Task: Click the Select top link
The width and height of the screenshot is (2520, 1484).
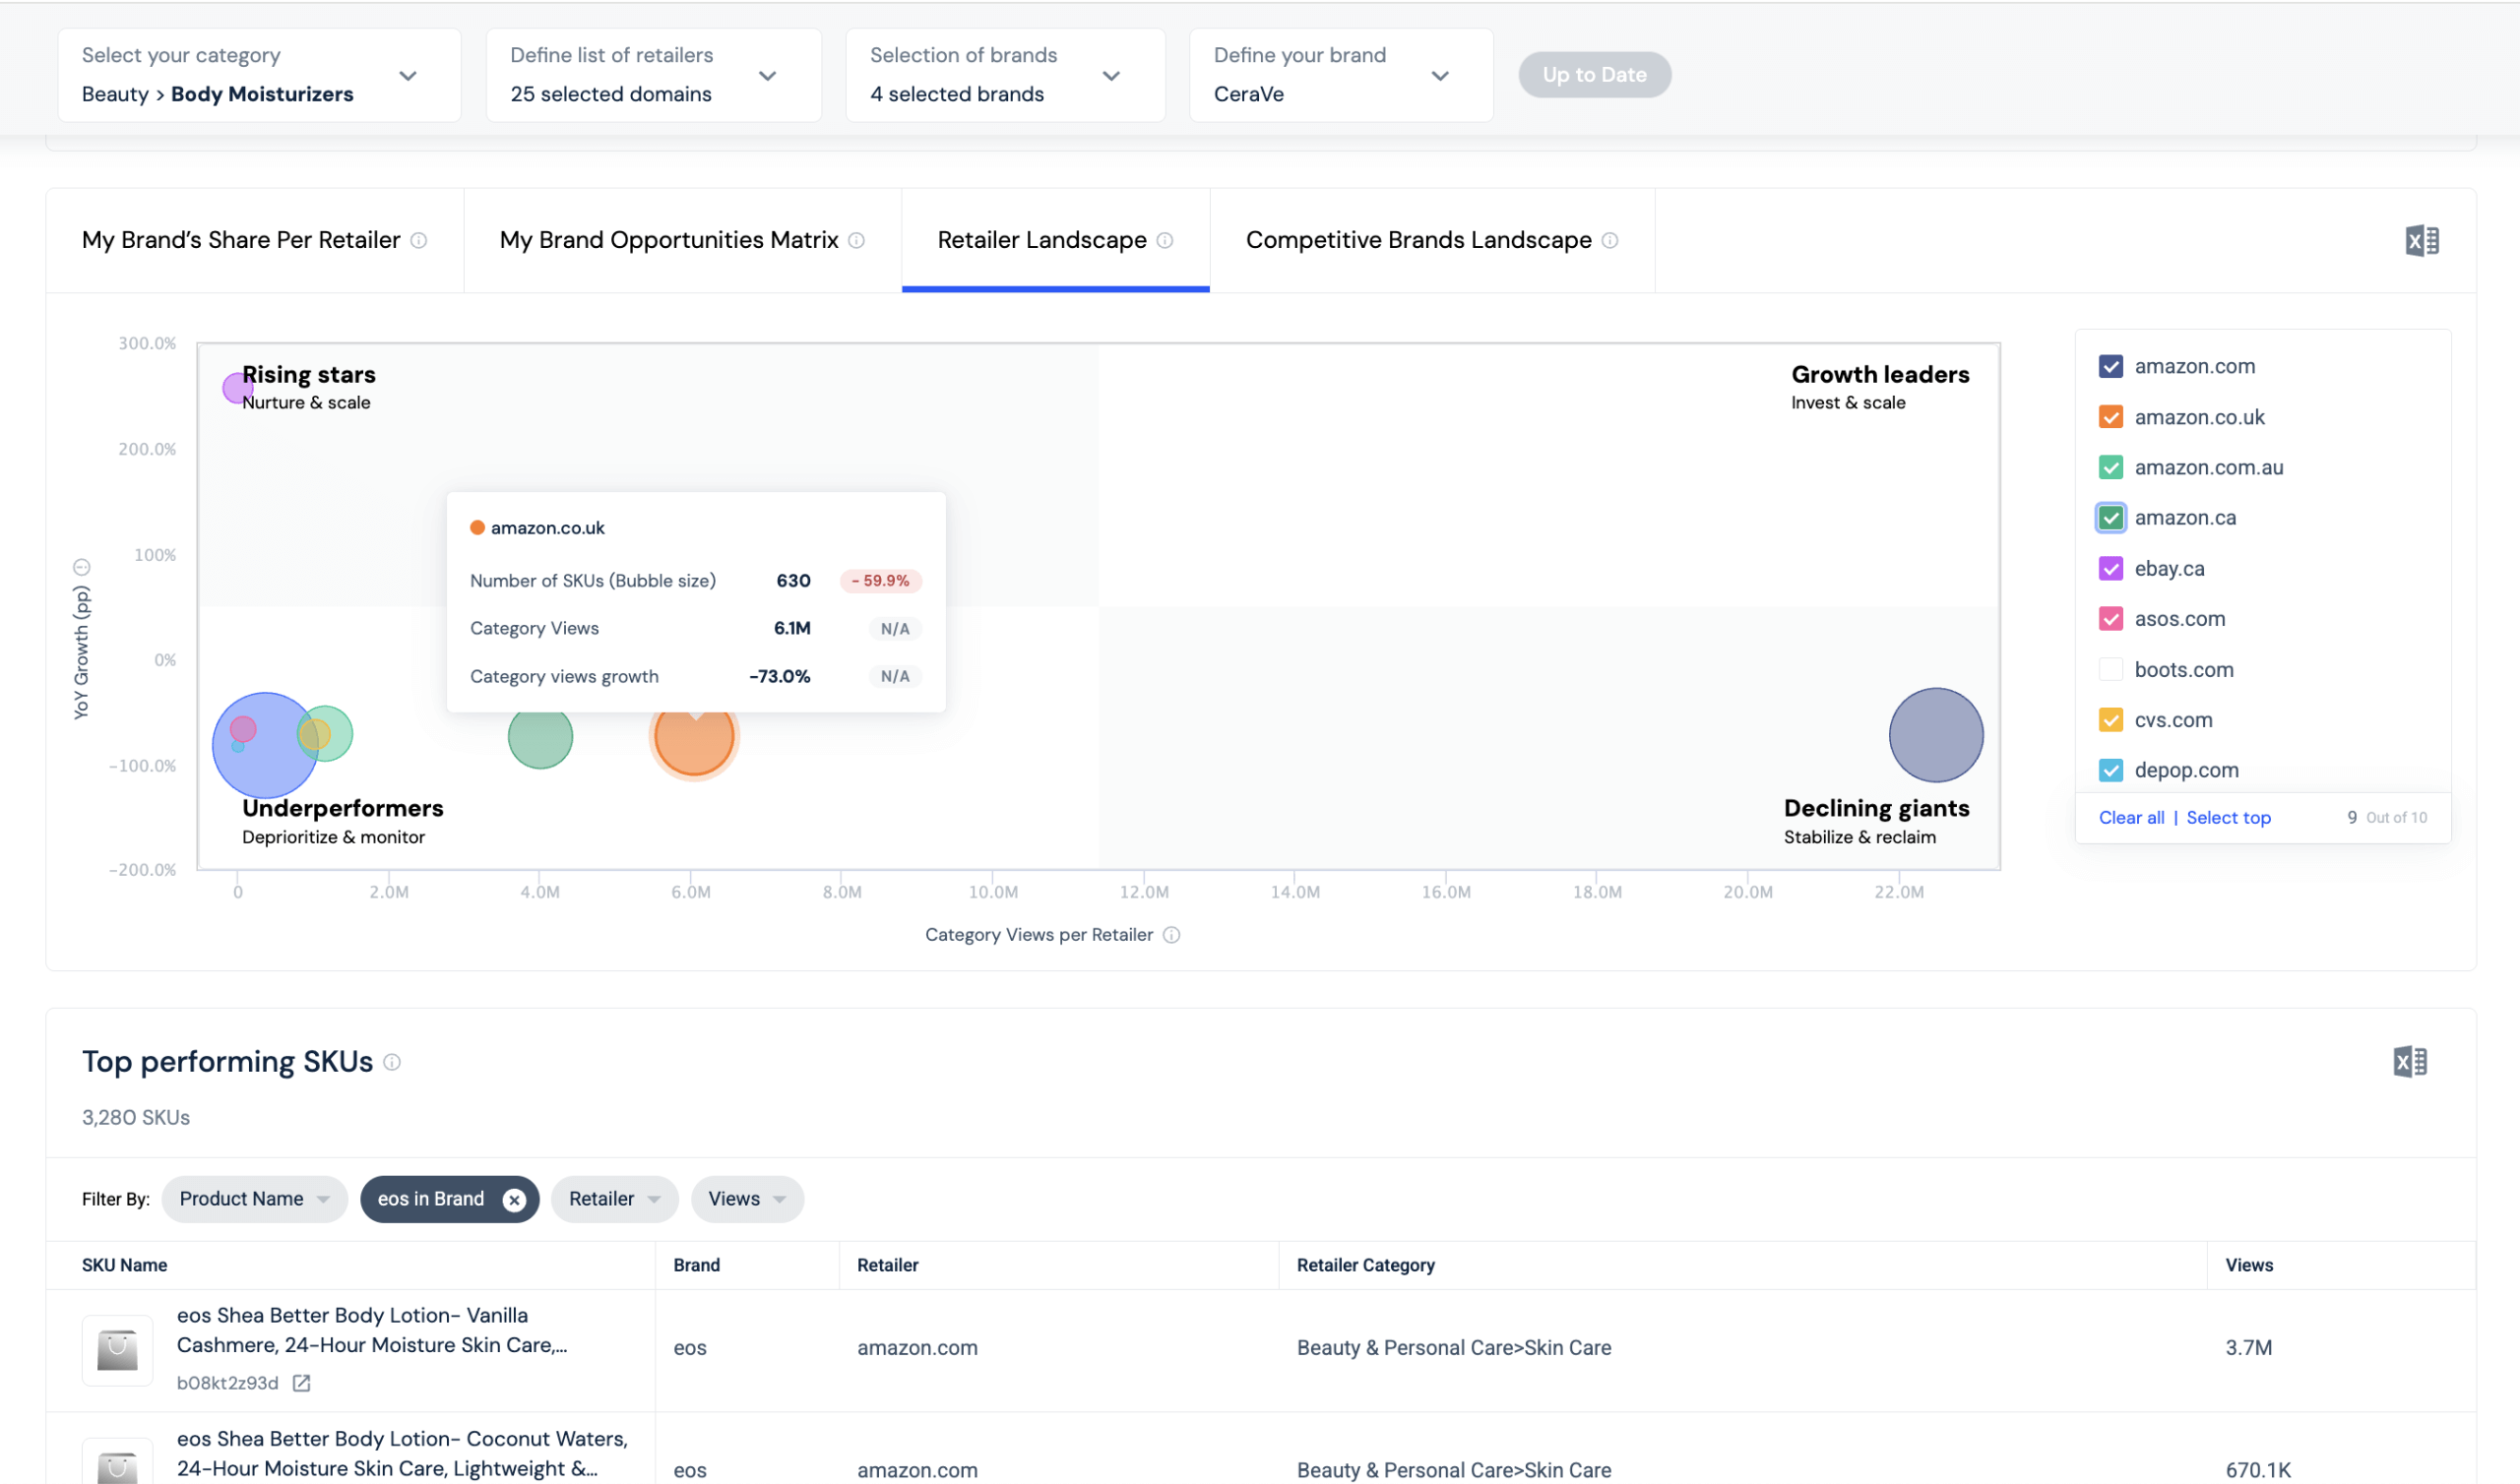Action: (x=2228, y=818)
